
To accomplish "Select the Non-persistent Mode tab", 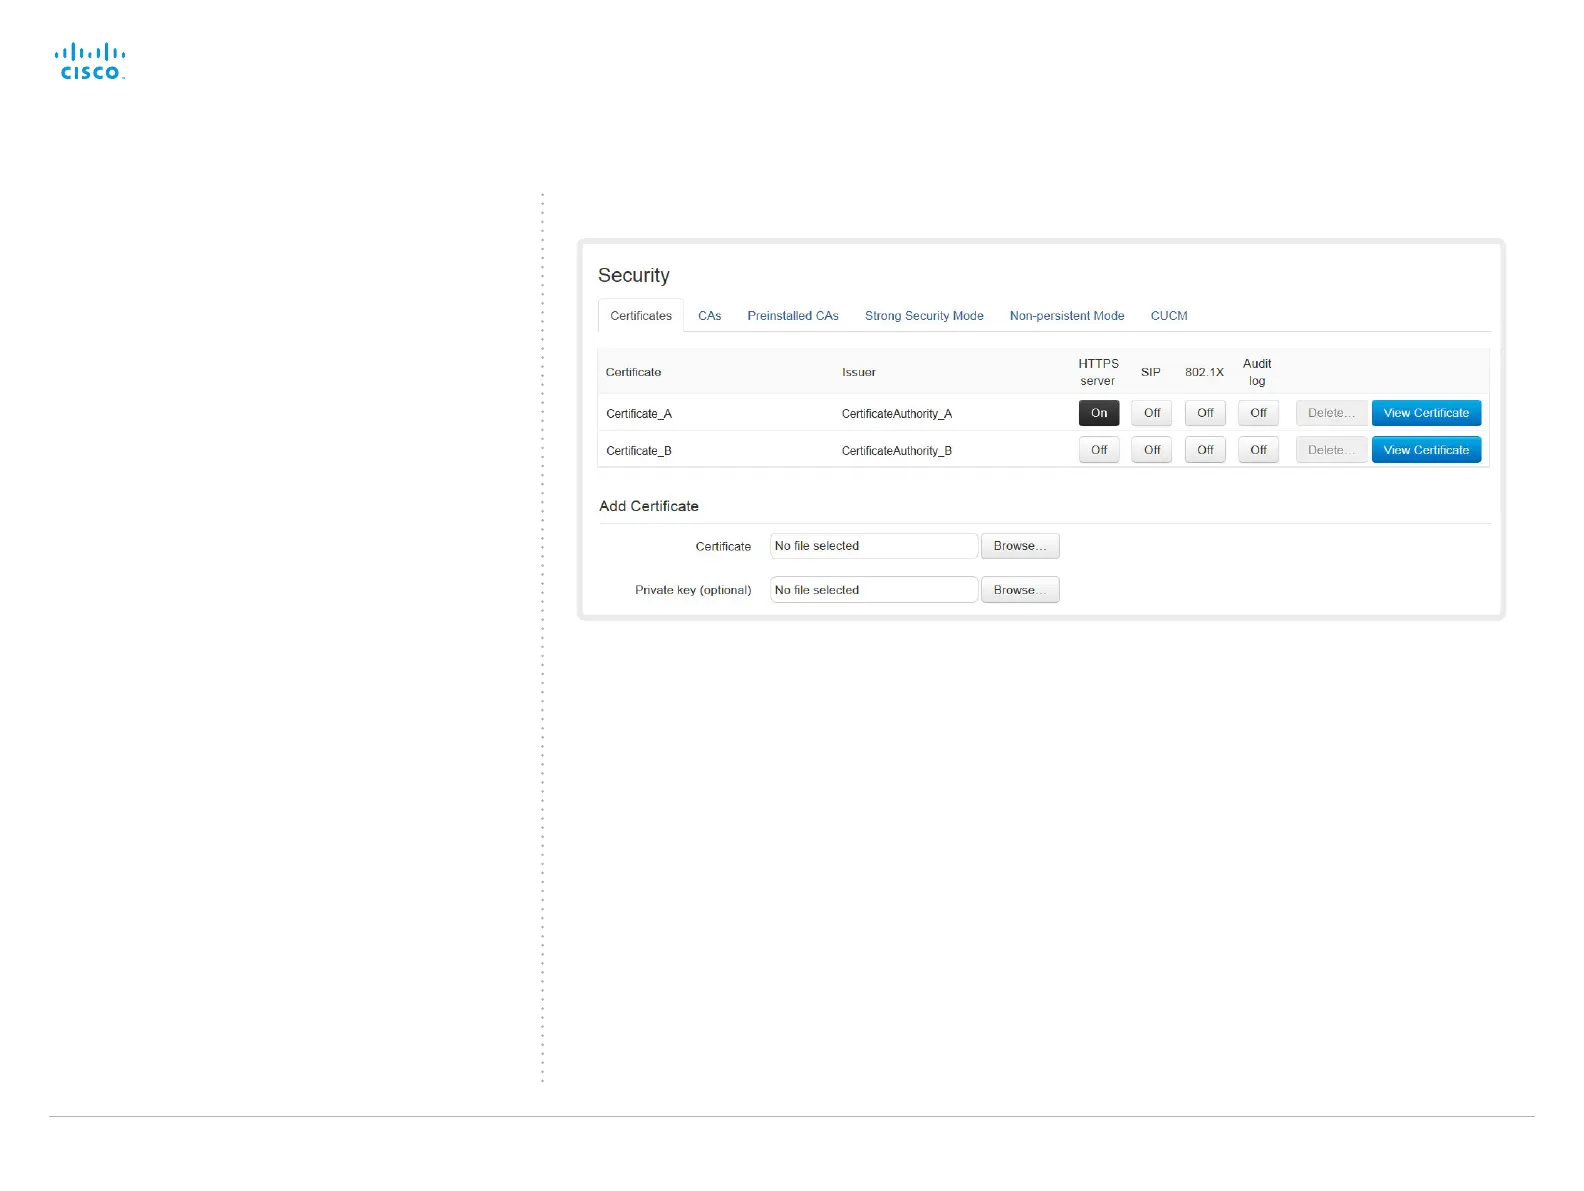I will tap(1067, 316).
